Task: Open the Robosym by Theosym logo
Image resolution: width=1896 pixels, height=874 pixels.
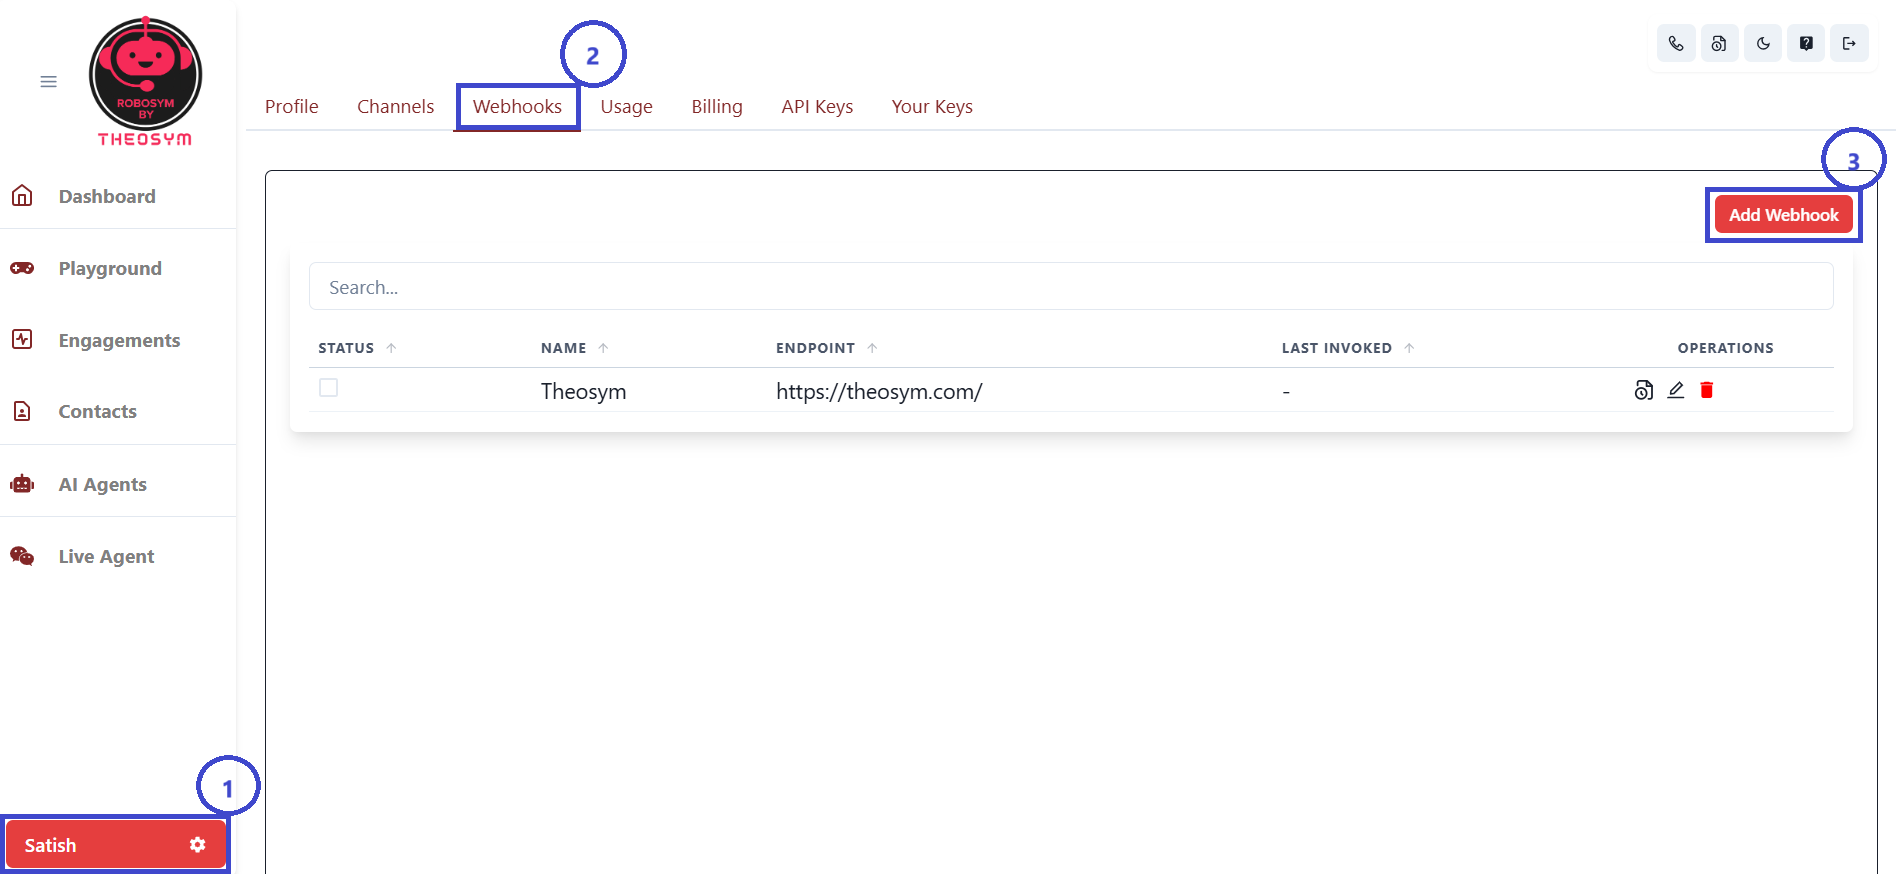Action: coord(146,82)
